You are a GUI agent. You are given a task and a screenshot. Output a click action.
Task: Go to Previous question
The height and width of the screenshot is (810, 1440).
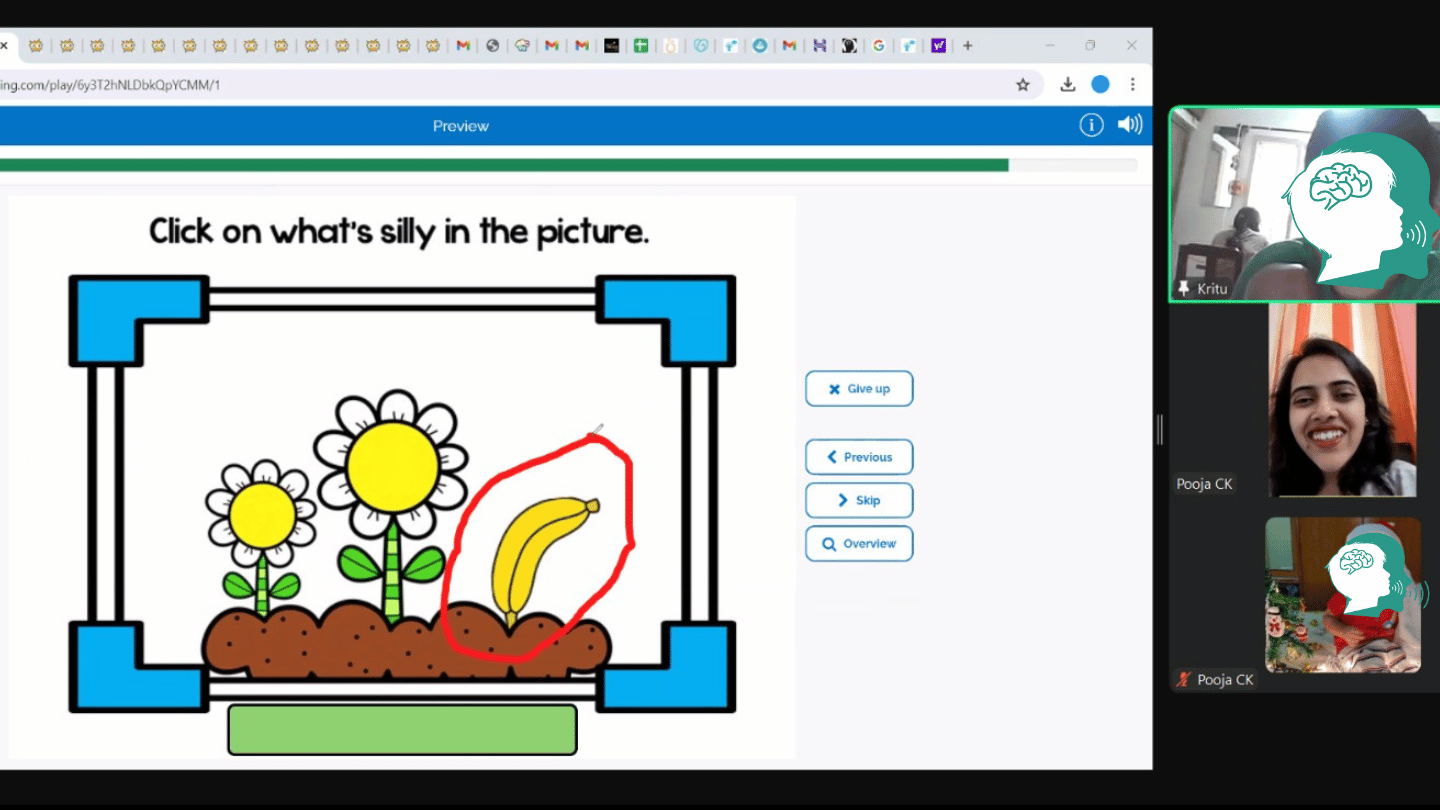pyautogui.click(x=859, y=457)
